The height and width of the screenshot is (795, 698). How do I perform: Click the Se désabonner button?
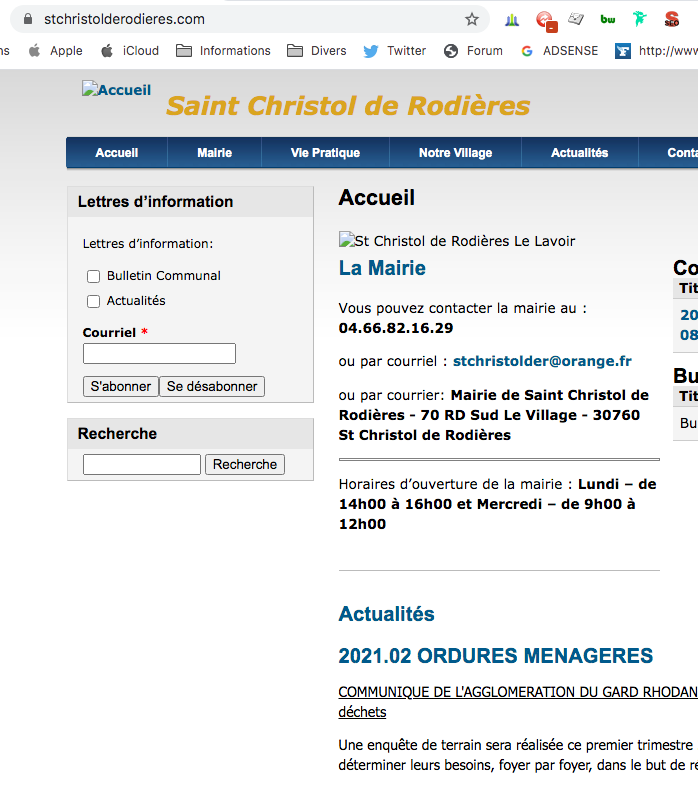212,386
